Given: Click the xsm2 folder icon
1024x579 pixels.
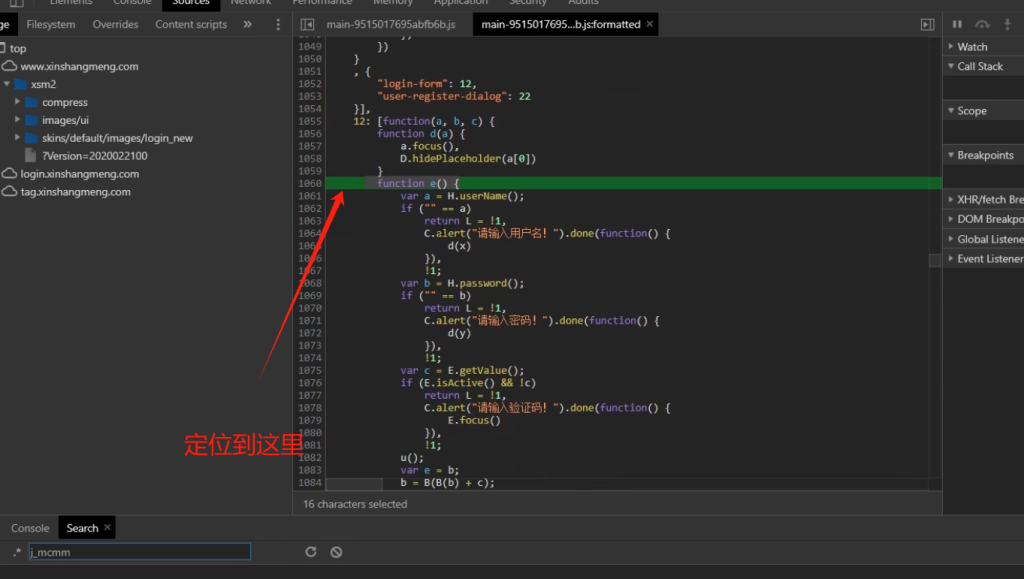Looking at the screenshot, I should click(x=21, y=84).
